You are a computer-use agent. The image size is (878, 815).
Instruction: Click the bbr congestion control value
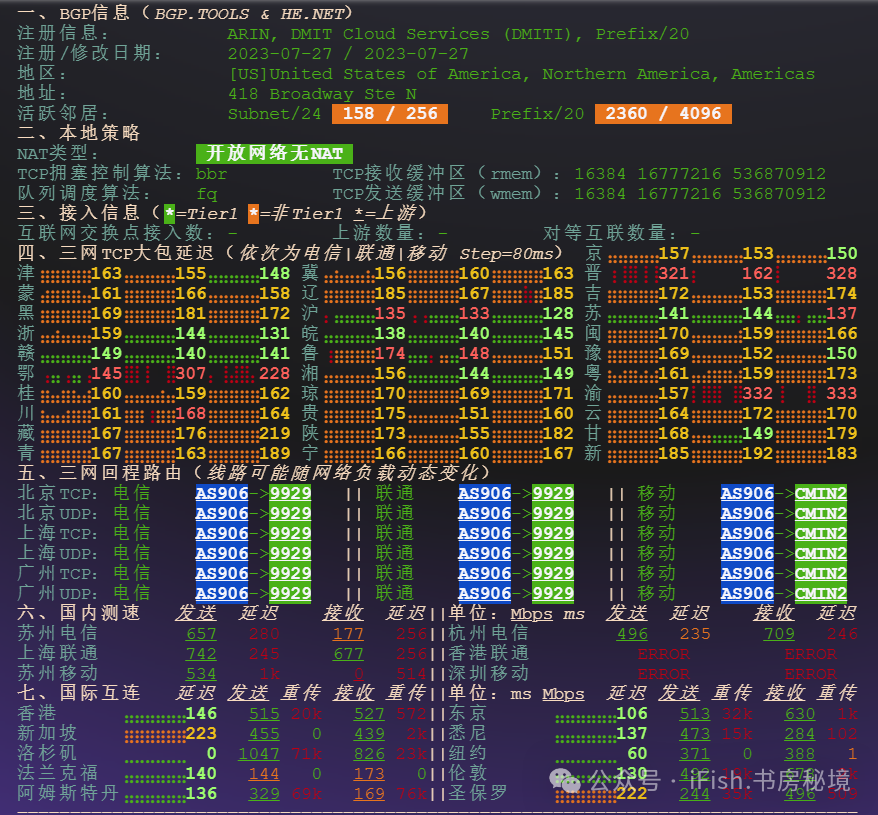211,173
